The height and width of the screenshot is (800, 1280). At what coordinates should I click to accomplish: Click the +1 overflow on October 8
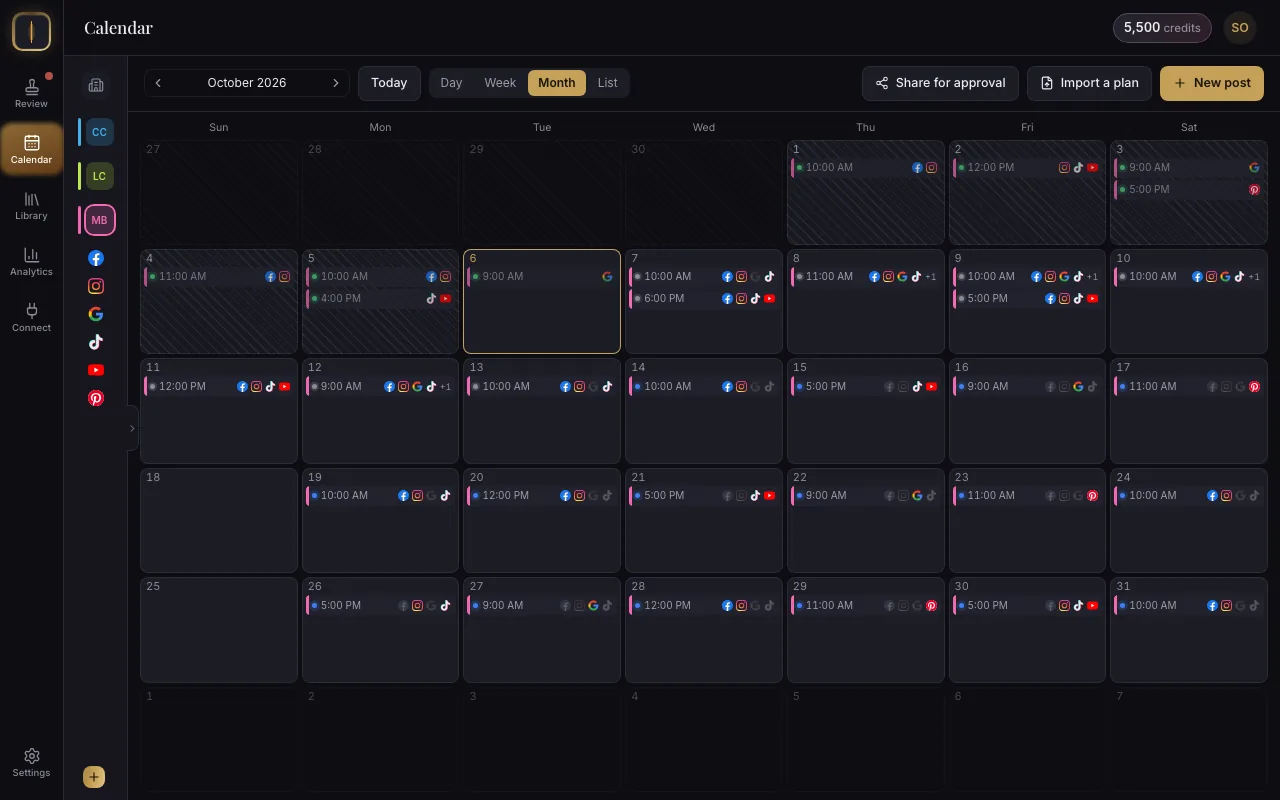click(x=931, y=277)
